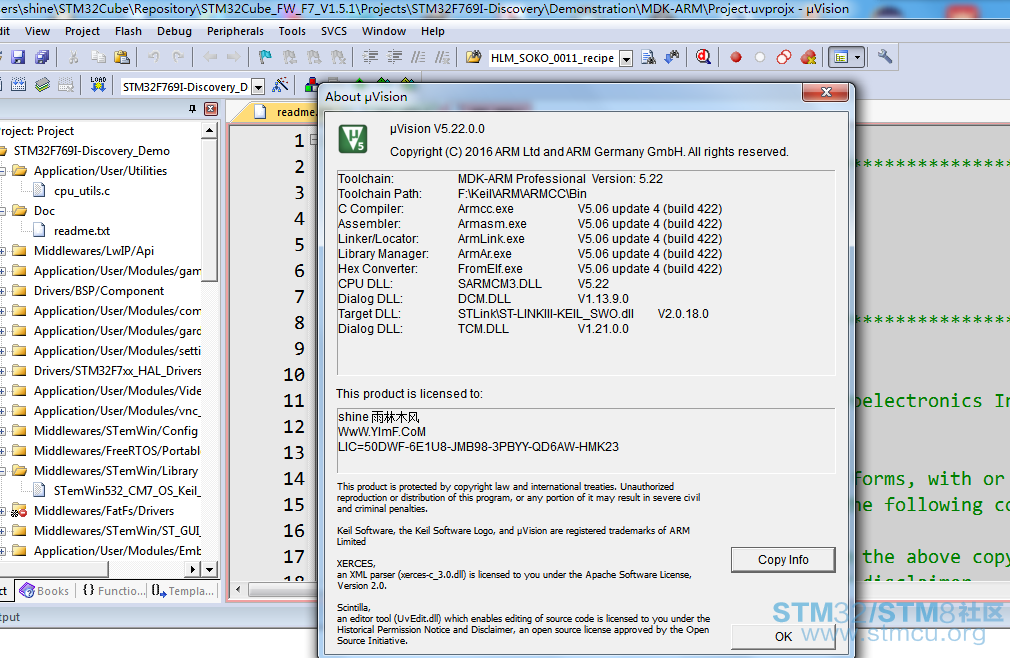The height and width of the screenshot is (658, 1010).
Task: Open the Help menu
Action: coord(433,31)
